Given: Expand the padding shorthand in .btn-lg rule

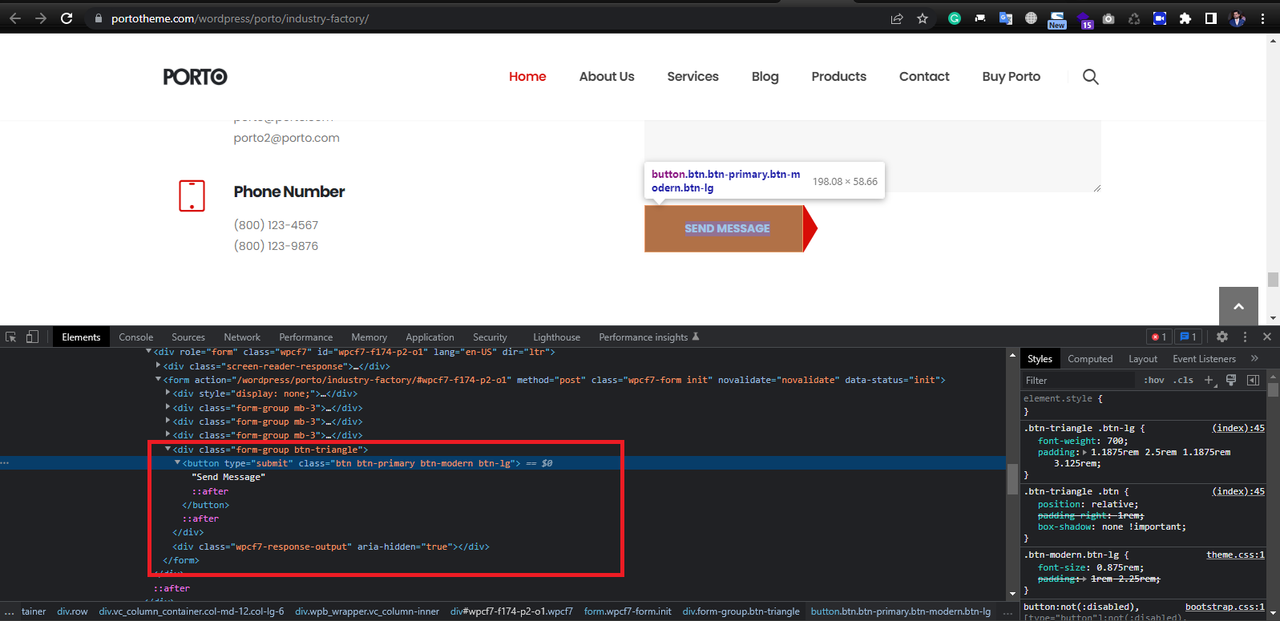Looking at the screenshot, I should click(x=1087, y=453).
